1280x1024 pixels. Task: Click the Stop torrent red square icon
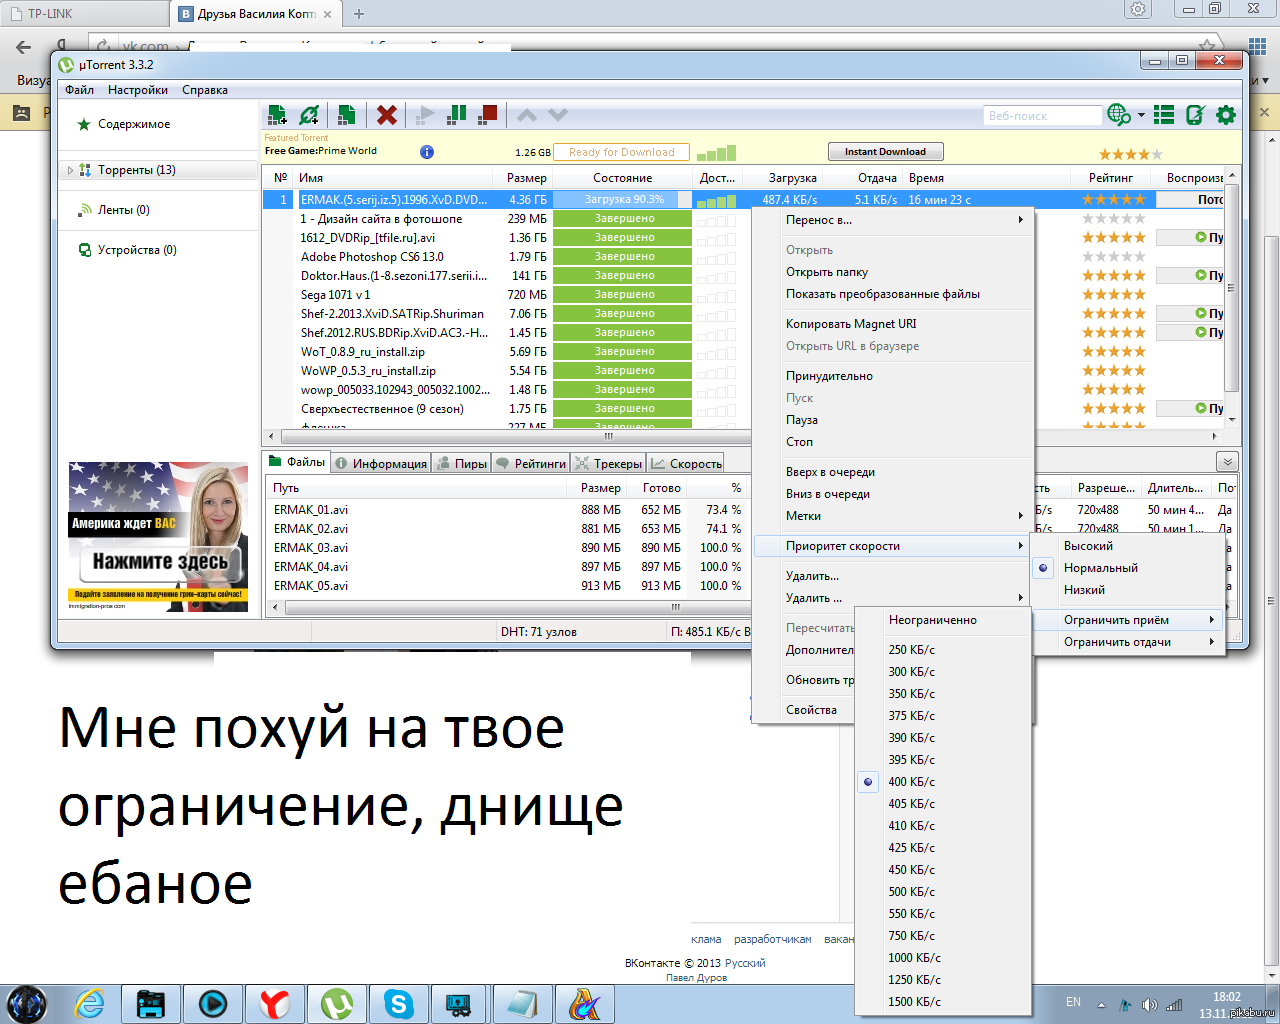488,115
